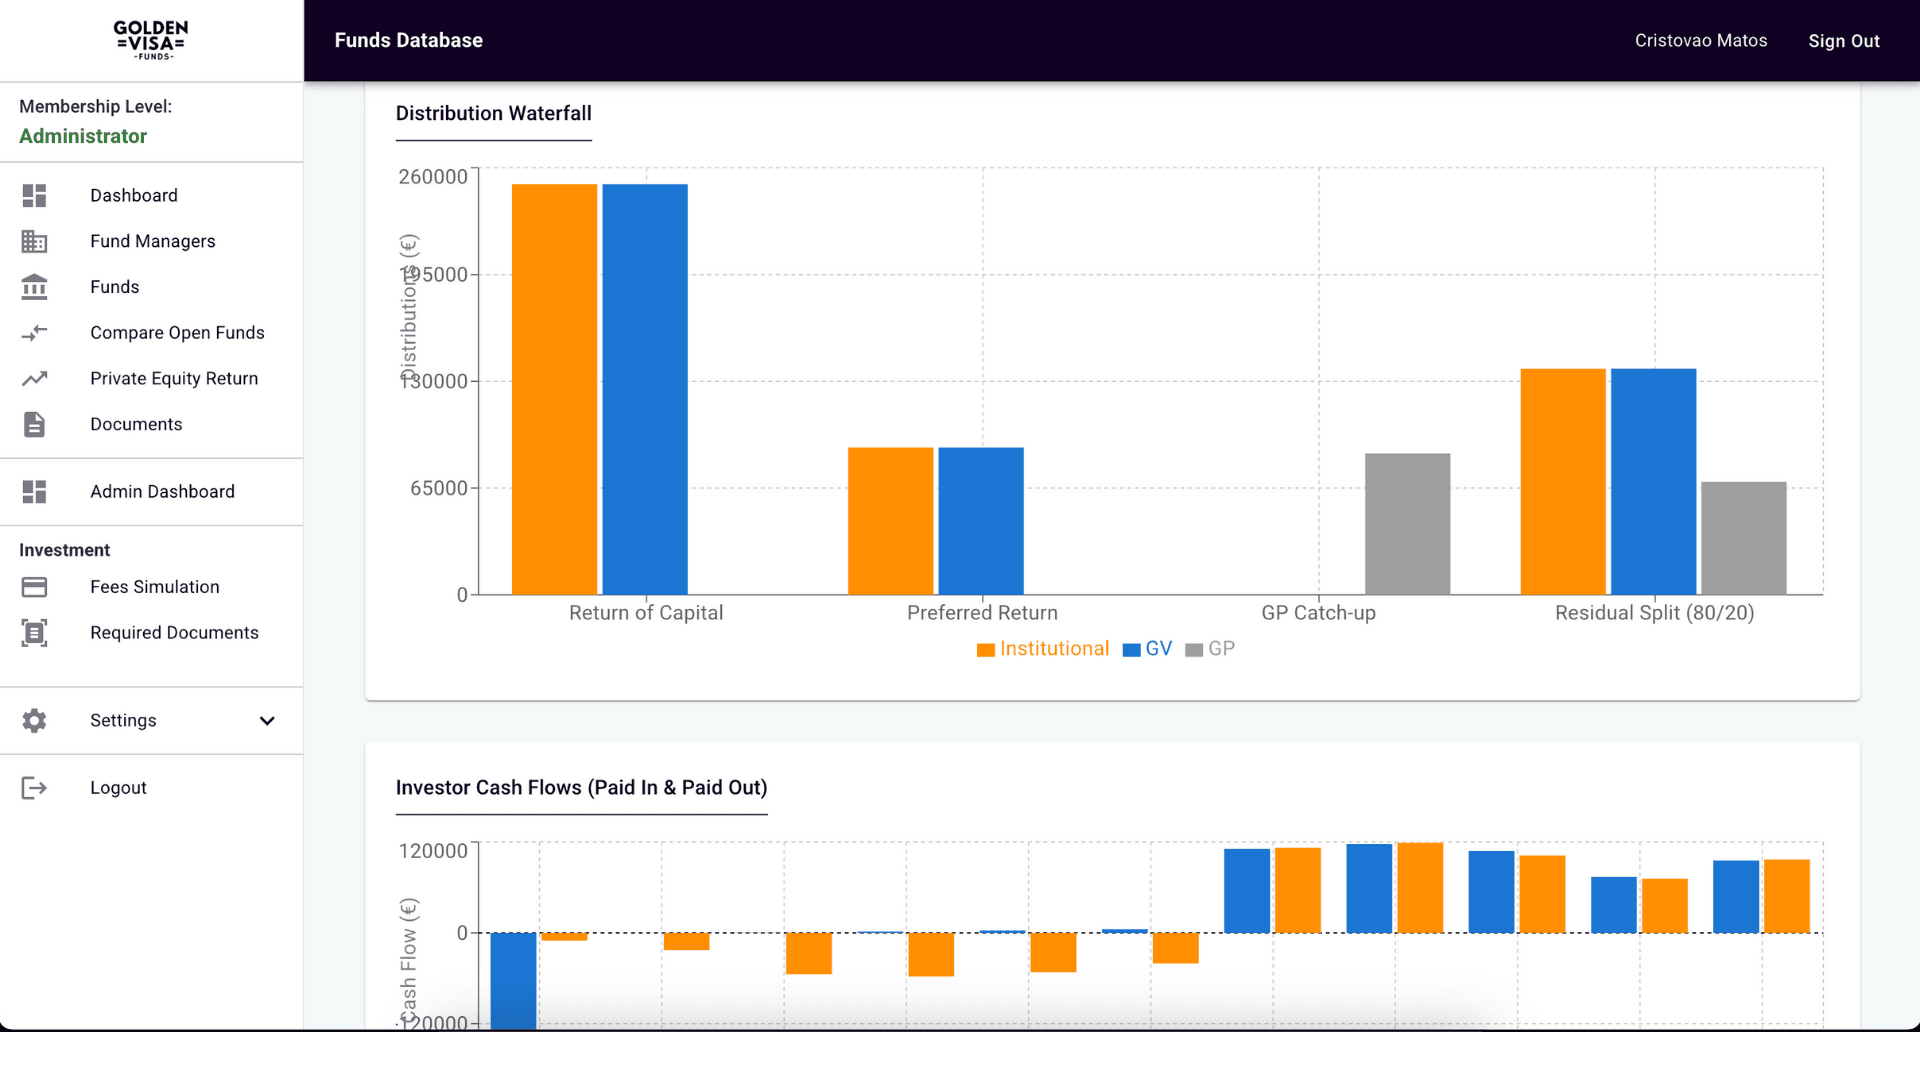Click the Institutional Residual Split bar
This screenshot has height=1080, width=1920.
pyautogui.click(x=1563, y=482)
